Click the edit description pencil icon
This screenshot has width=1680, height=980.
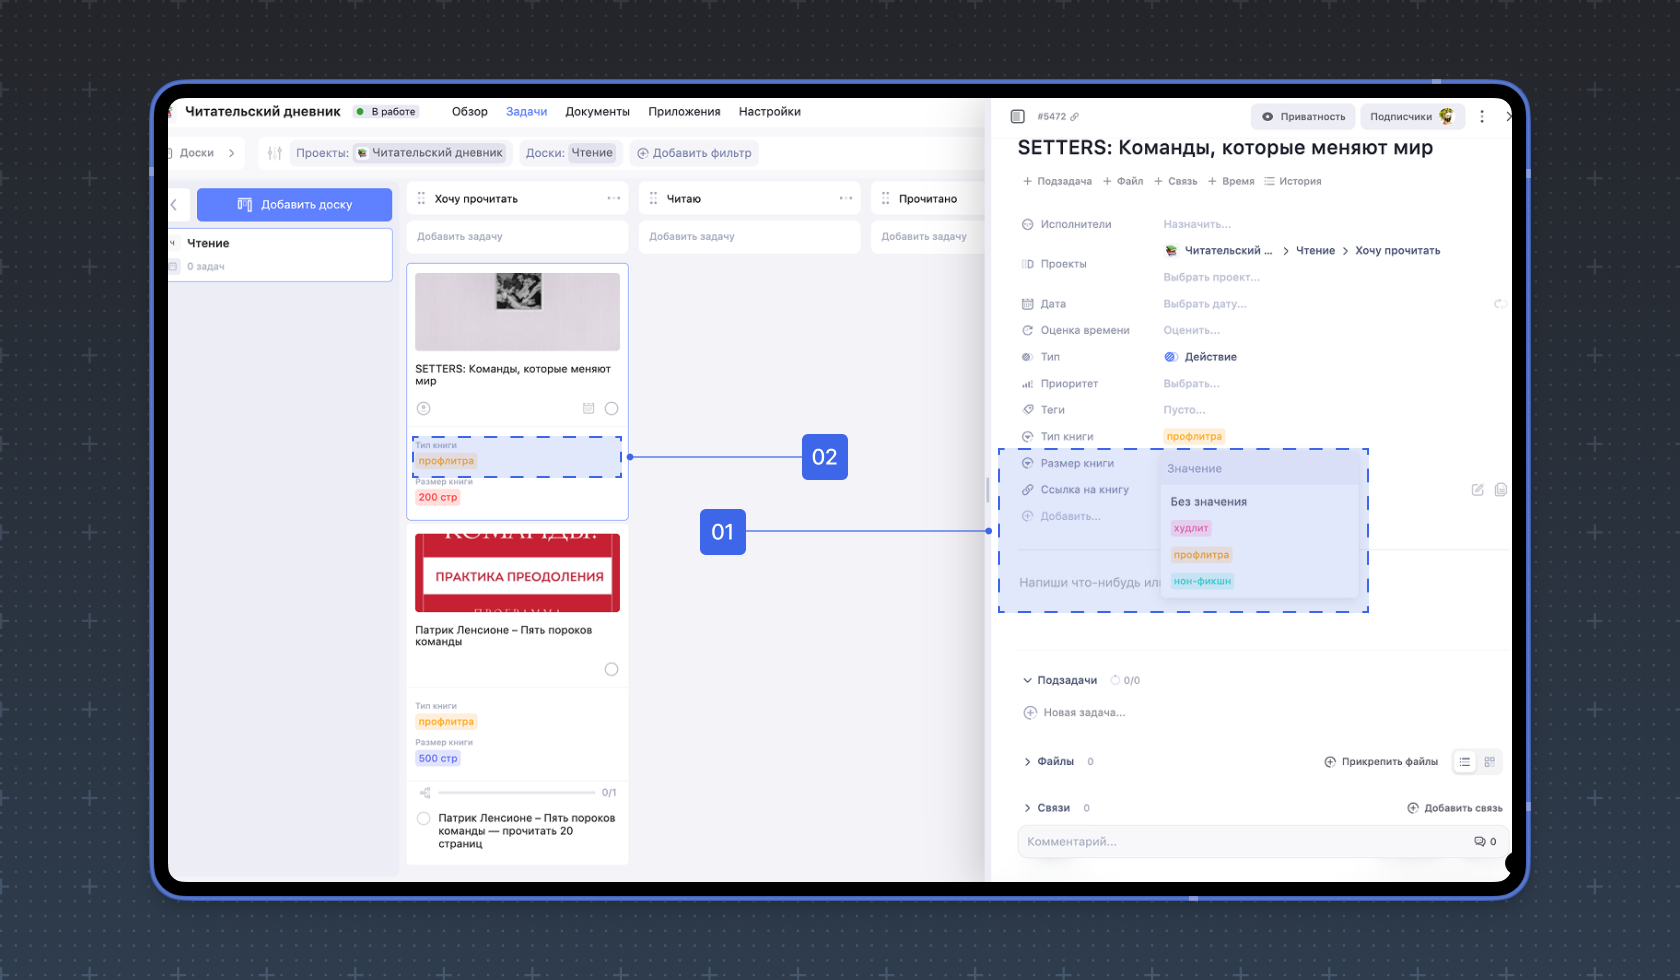pyautogui.click(x=1477, y=490)
